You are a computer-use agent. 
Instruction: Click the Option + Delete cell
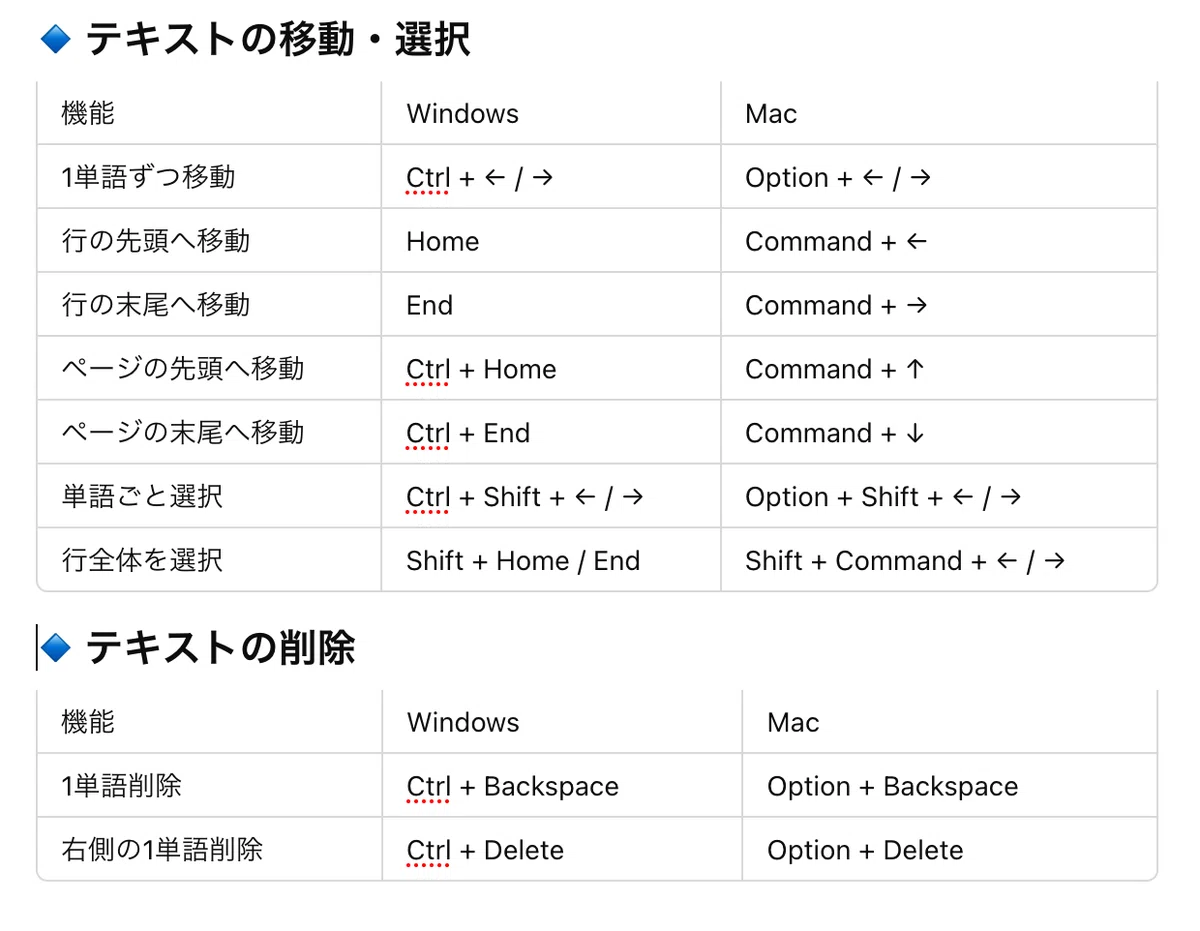pos(950,850)
